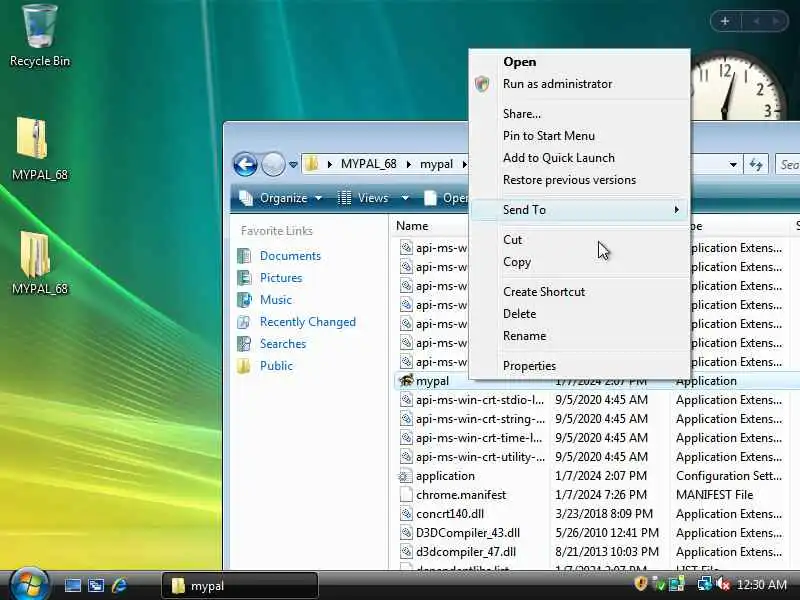Click the Explorer Search box
This screenshot has width=800, height=600.
tap(787, 164)
